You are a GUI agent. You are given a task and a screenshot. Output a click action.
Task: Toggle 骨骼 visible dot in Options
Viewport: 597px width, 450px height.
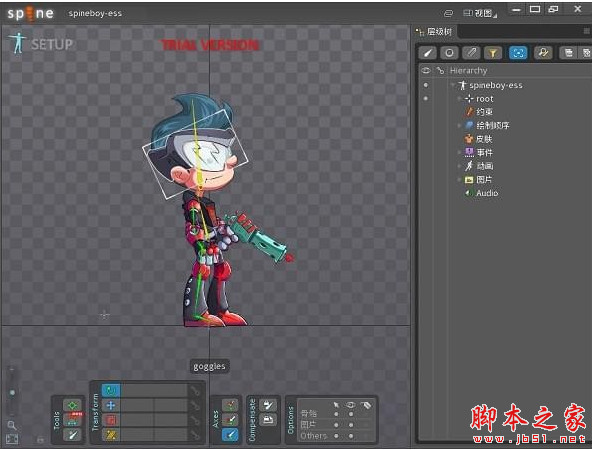pos(351,414)
